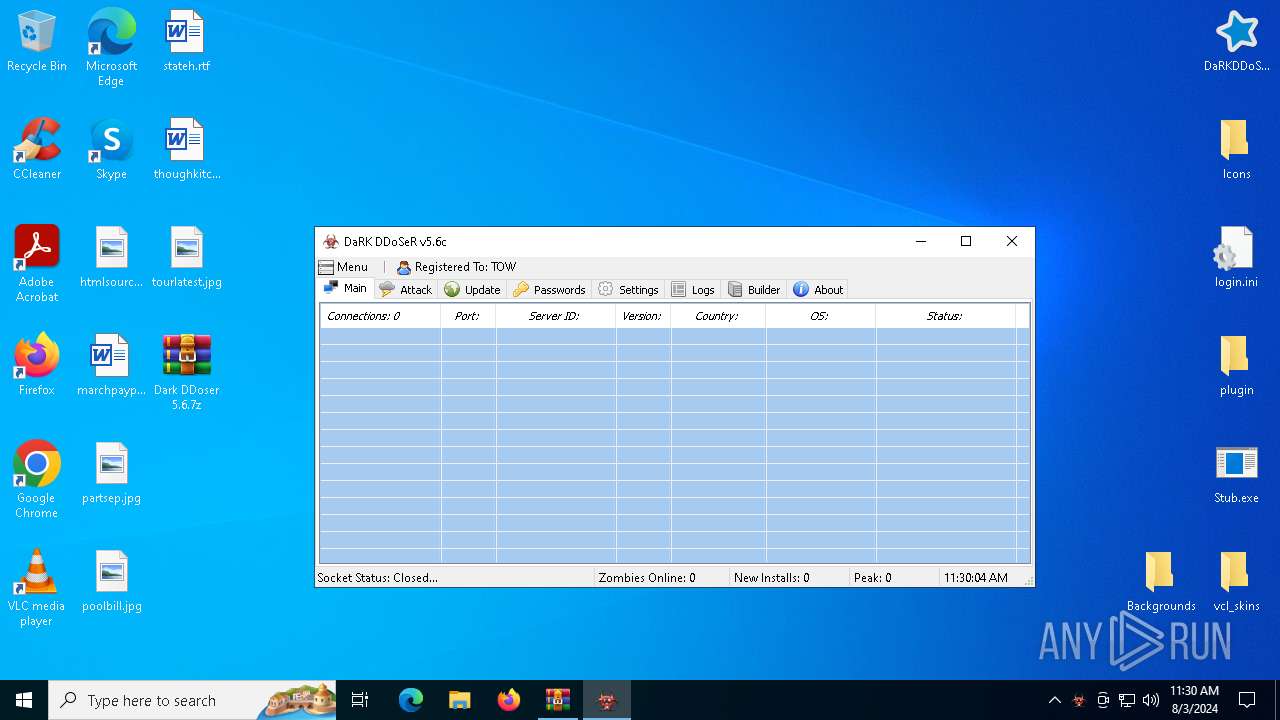Open the network icon in system tray
Image resolution: width=1280 pixels, height=720 pixels.
tap(1127, 700)
